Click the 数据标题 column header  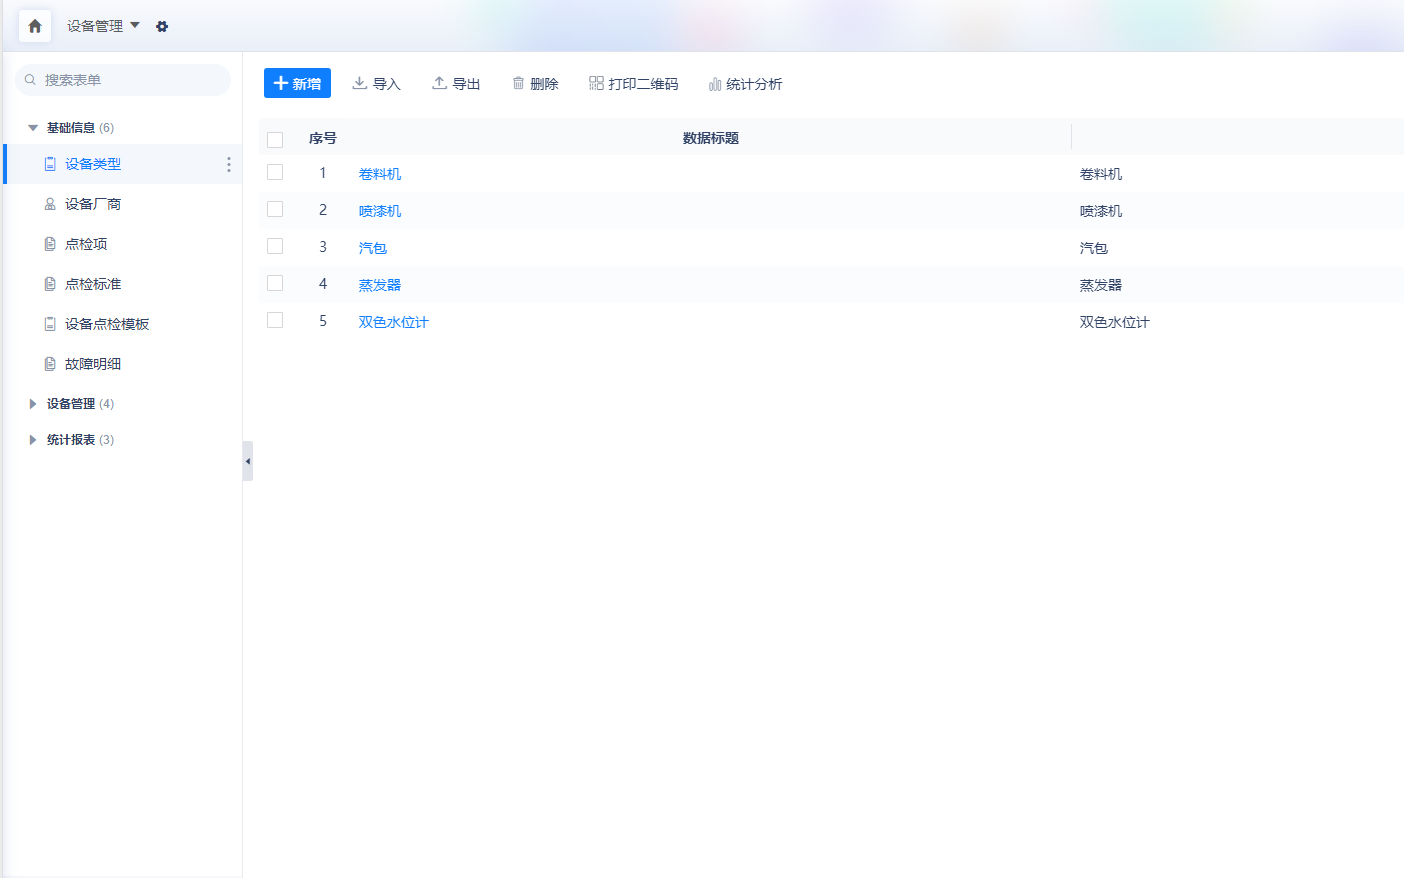click(x=711, y=138)
